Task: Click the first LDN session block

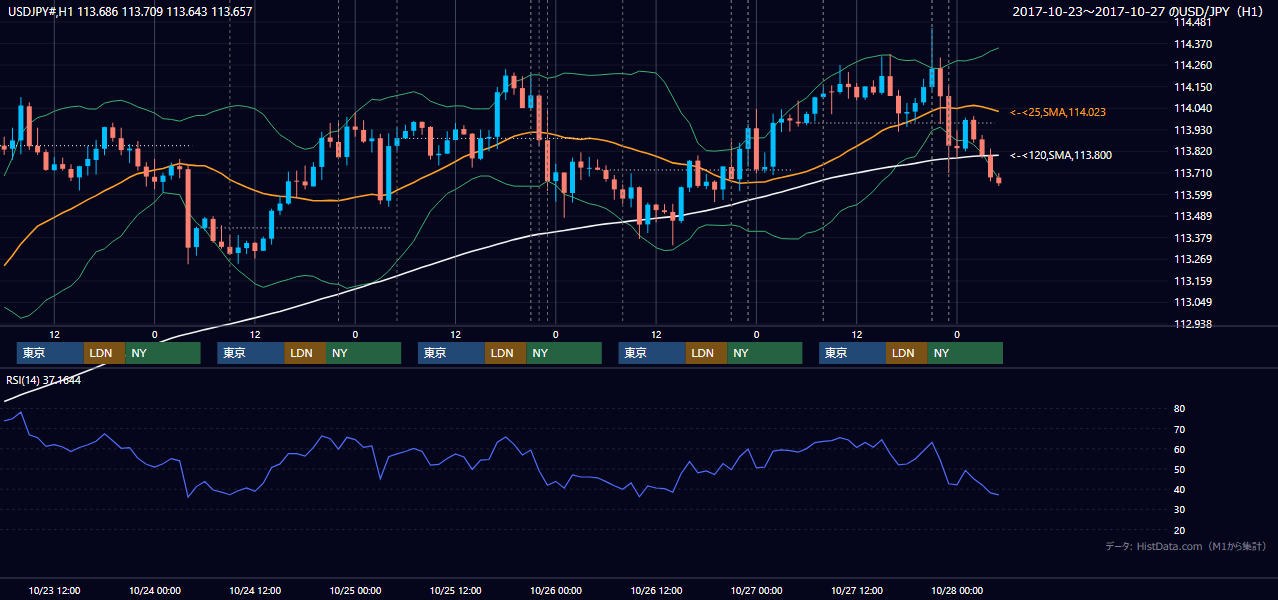Action: point(104,353)
